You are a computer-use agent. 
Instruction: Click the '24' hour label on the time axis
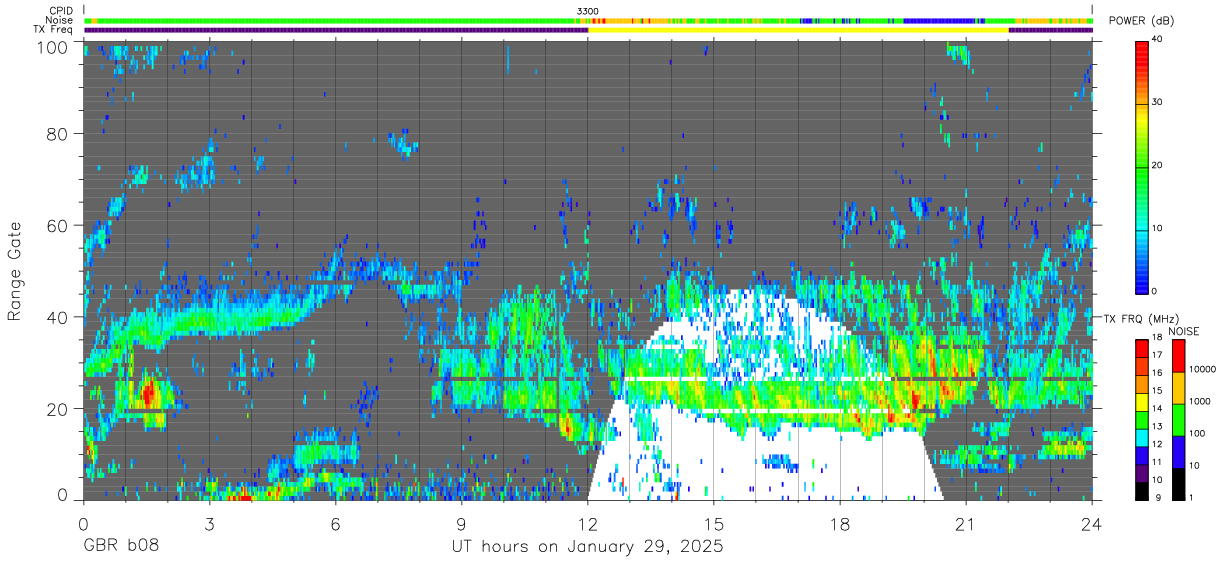coord(1092,523)
